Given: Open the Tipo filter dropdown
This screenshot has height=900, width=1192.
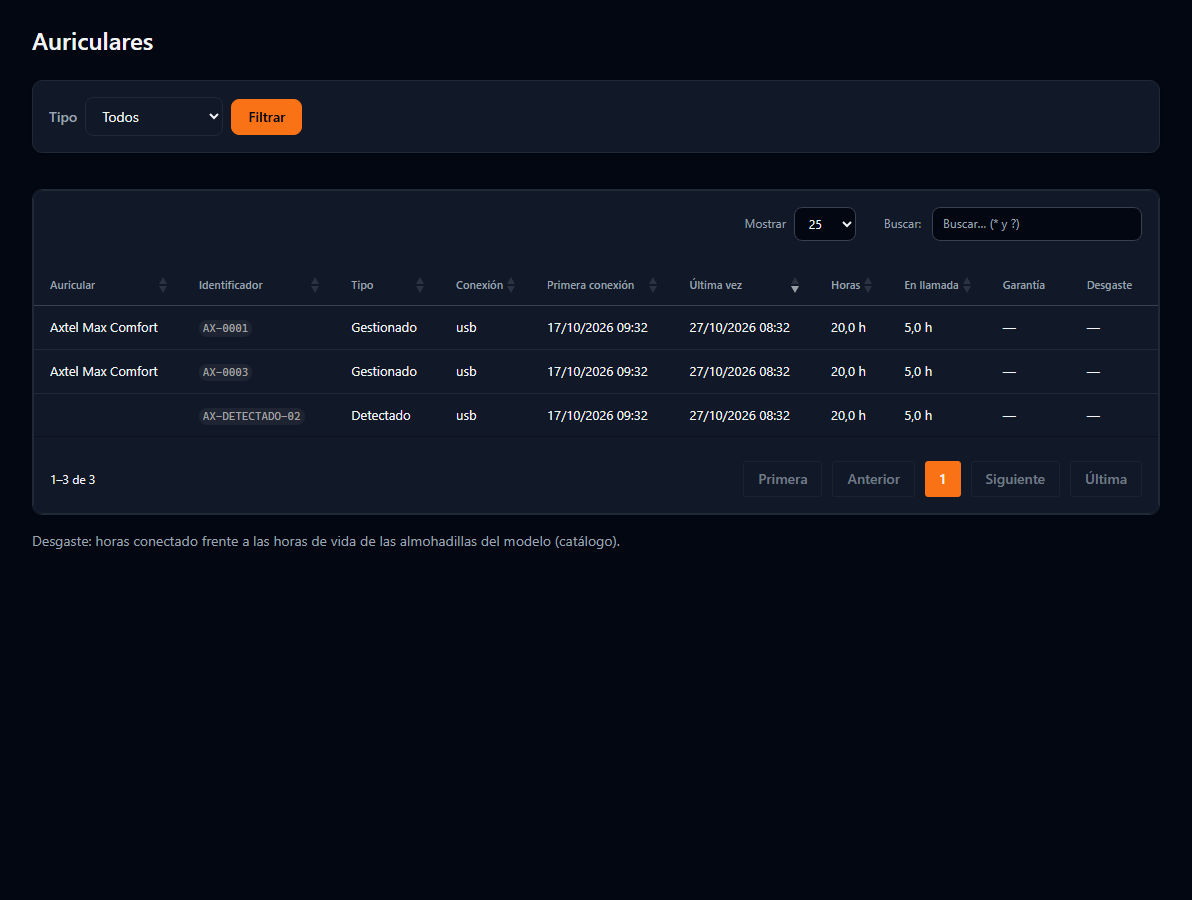Looking at the screenshot, I should click(154, 116).
